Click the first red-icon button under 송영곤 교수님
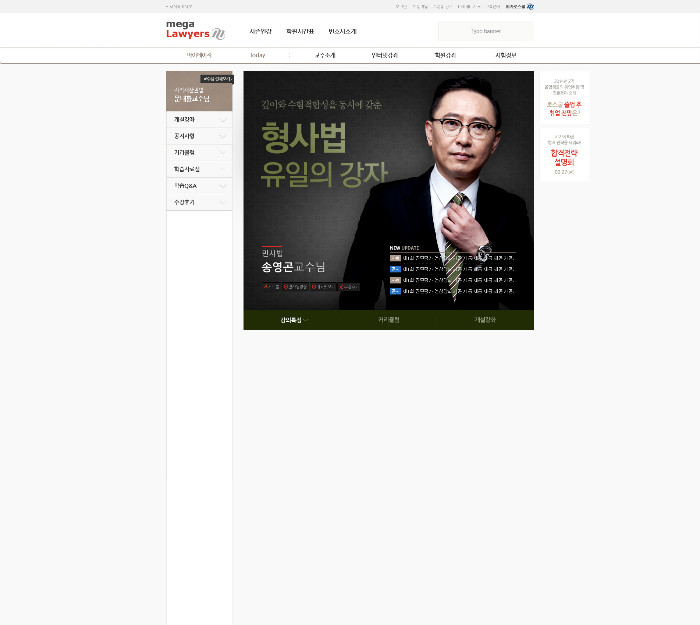Screen dimensions: 700x625 271,287
